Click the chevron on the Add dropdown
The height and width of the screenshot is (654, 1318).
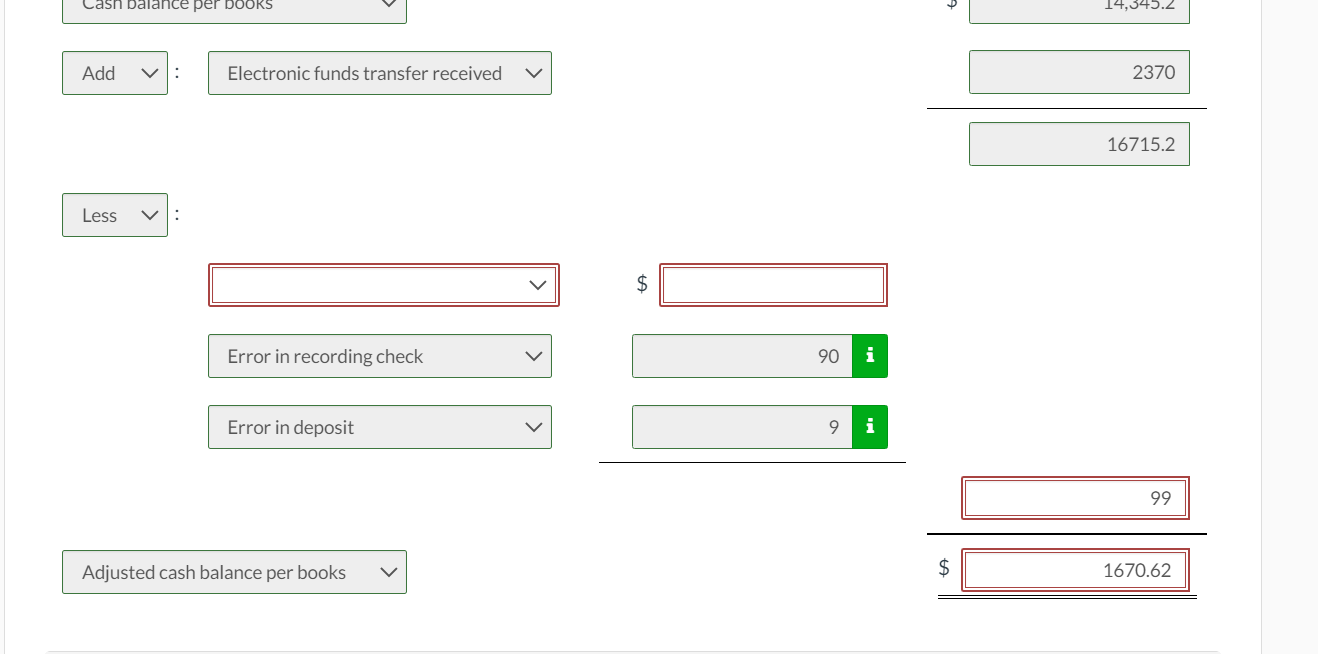[x=148, y=72]
